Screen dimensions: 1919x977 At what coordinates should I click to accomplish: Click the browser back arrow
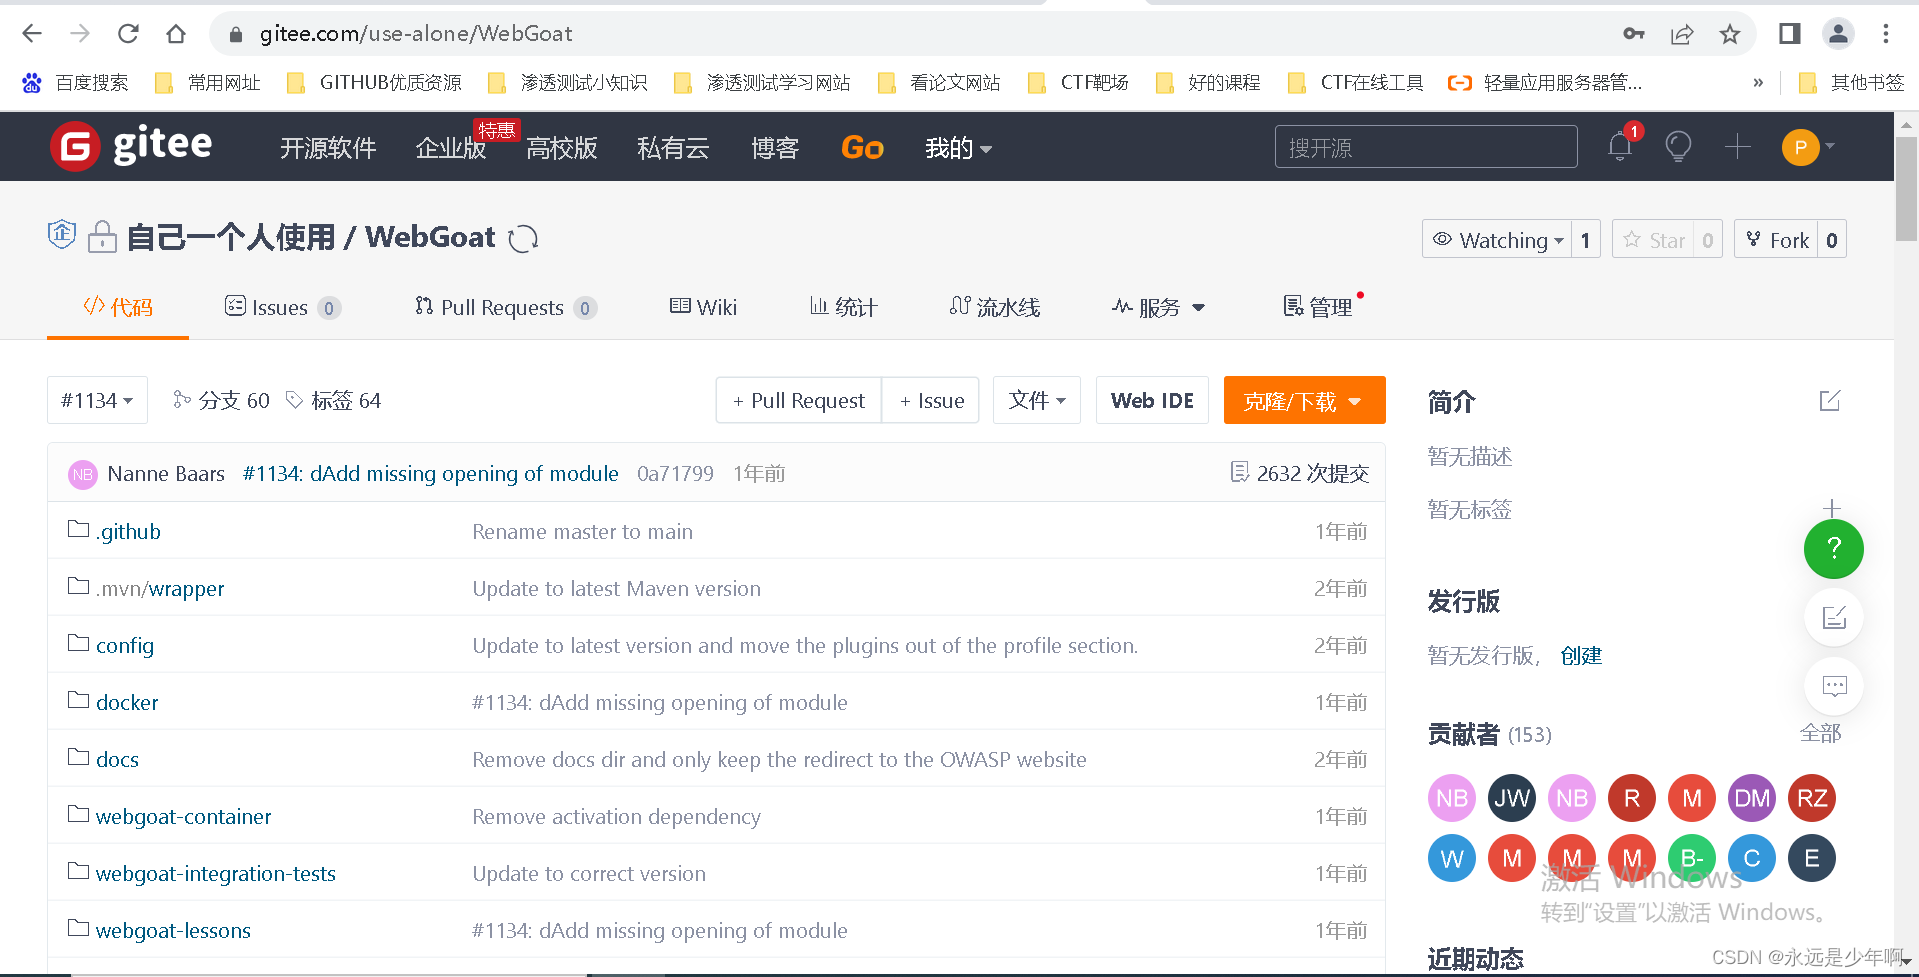[x=32, y=34]
